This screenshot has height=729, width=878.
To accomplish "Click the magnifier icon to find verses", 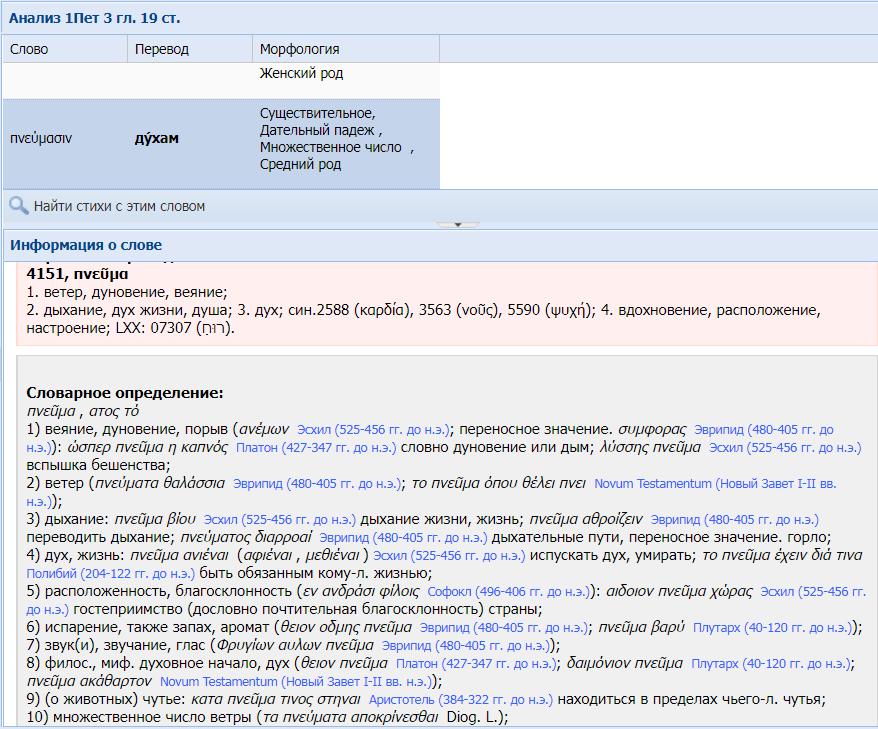I will point(18,206).
